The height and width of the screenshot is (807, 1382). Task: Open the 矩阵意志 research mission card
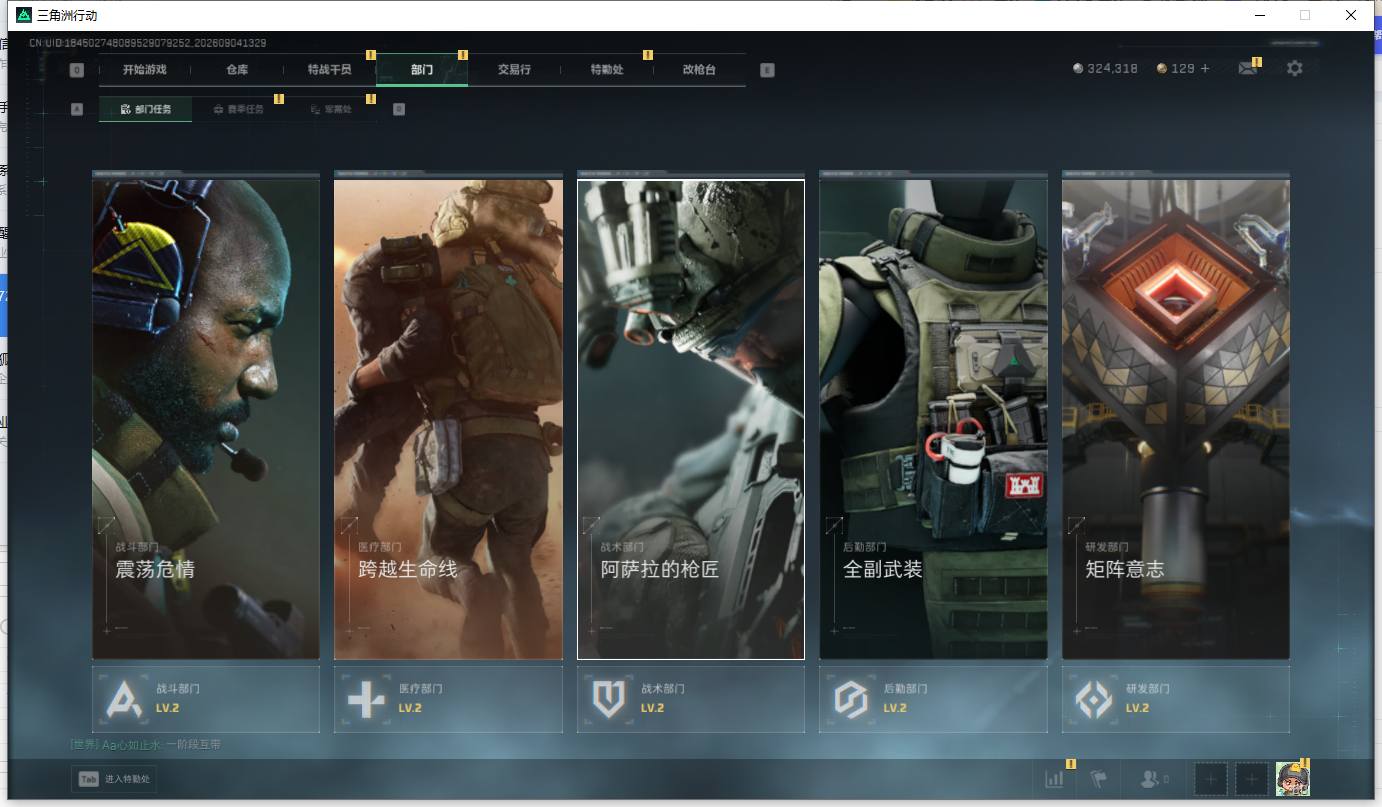tap(1176, 419)
